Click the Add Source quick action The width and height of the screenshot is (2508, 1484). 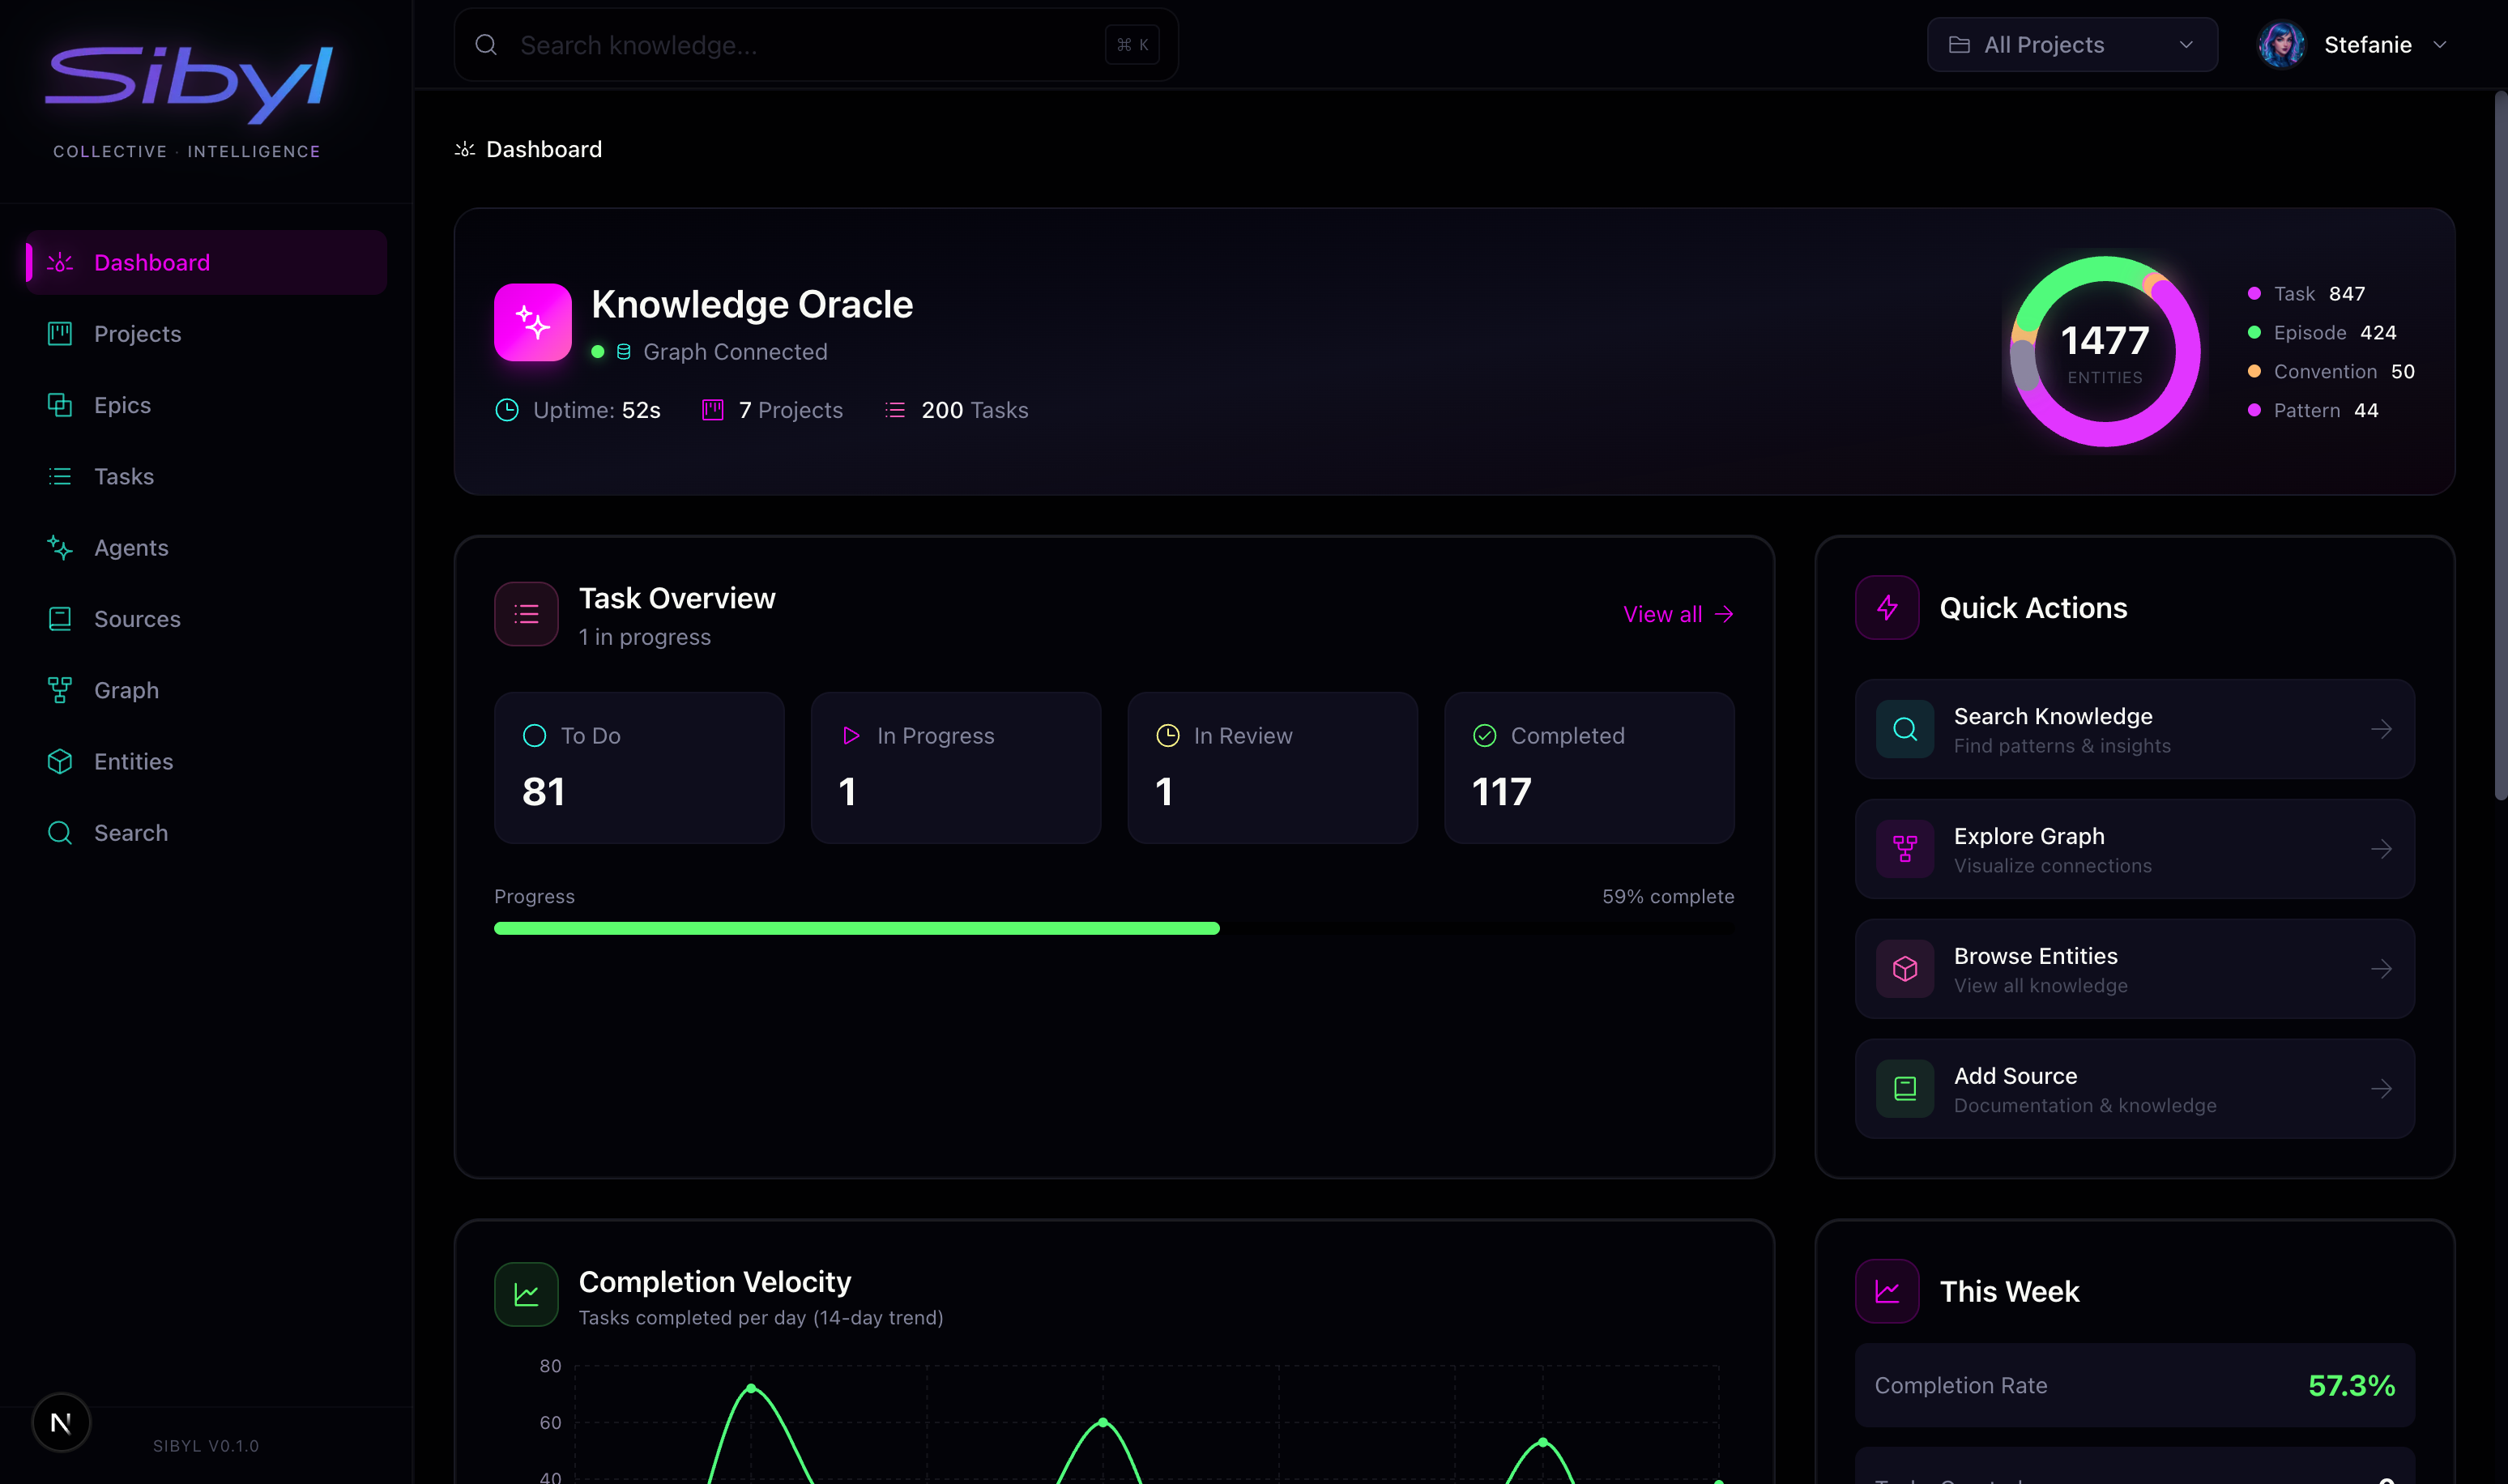(2134, 1089)
